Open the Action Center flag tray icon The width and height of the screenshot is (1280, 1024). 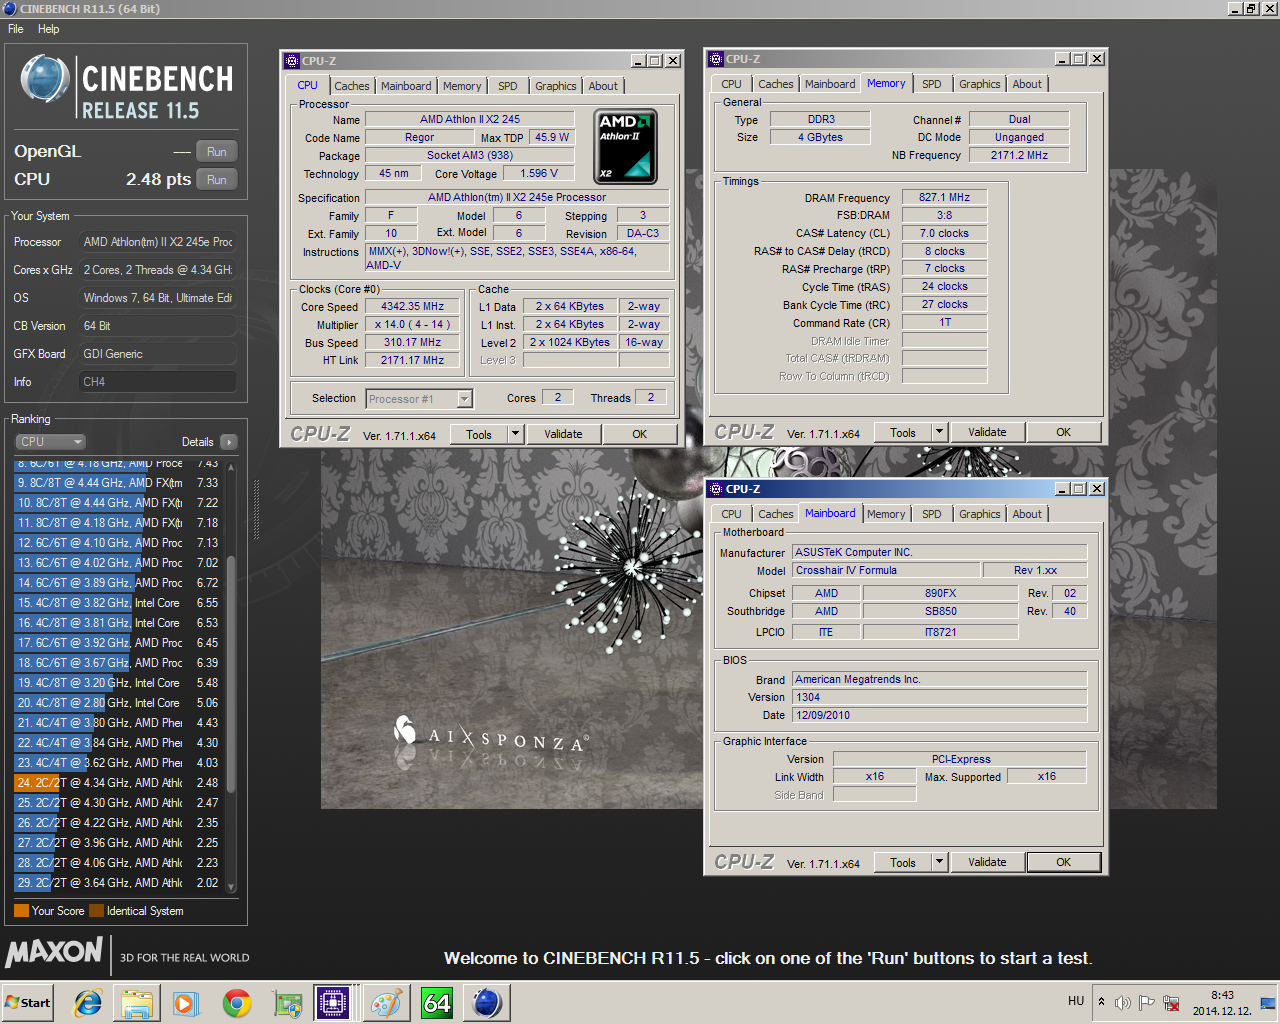[x=1147, y=1003]
